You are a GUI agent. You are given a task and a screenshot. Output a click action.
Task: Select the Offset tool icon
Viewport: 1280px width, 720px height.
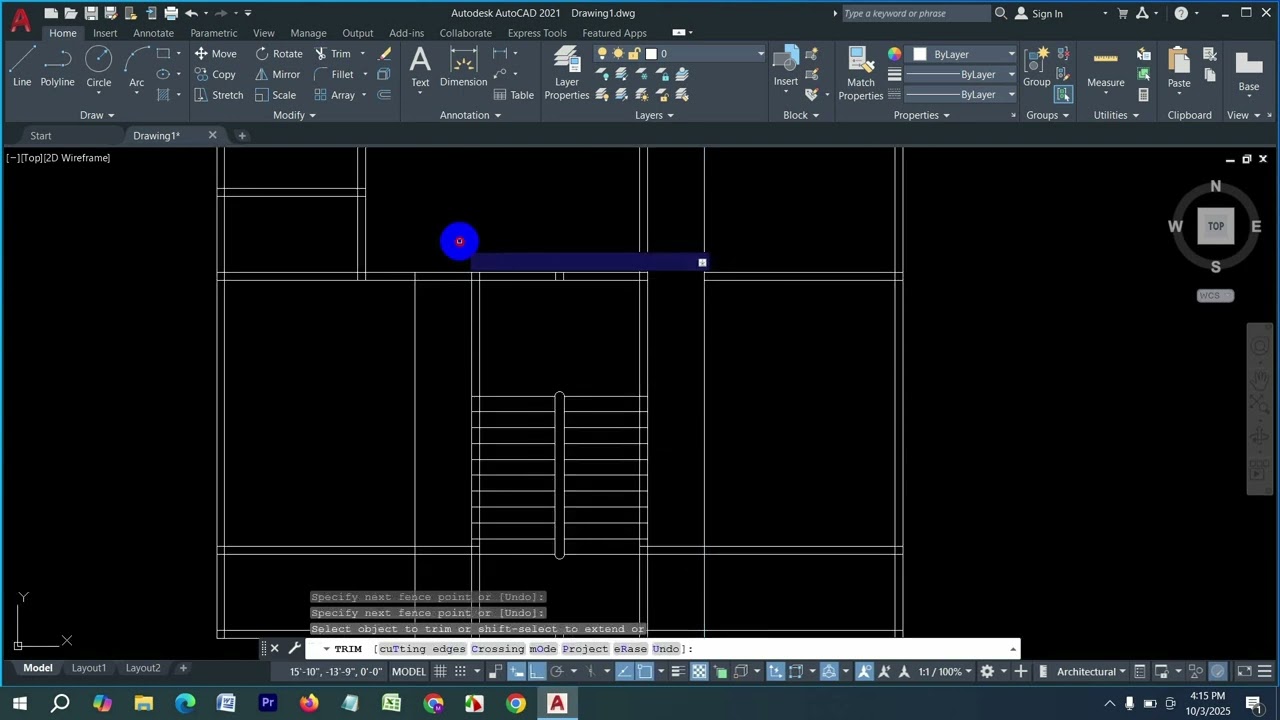pos(384,95)
